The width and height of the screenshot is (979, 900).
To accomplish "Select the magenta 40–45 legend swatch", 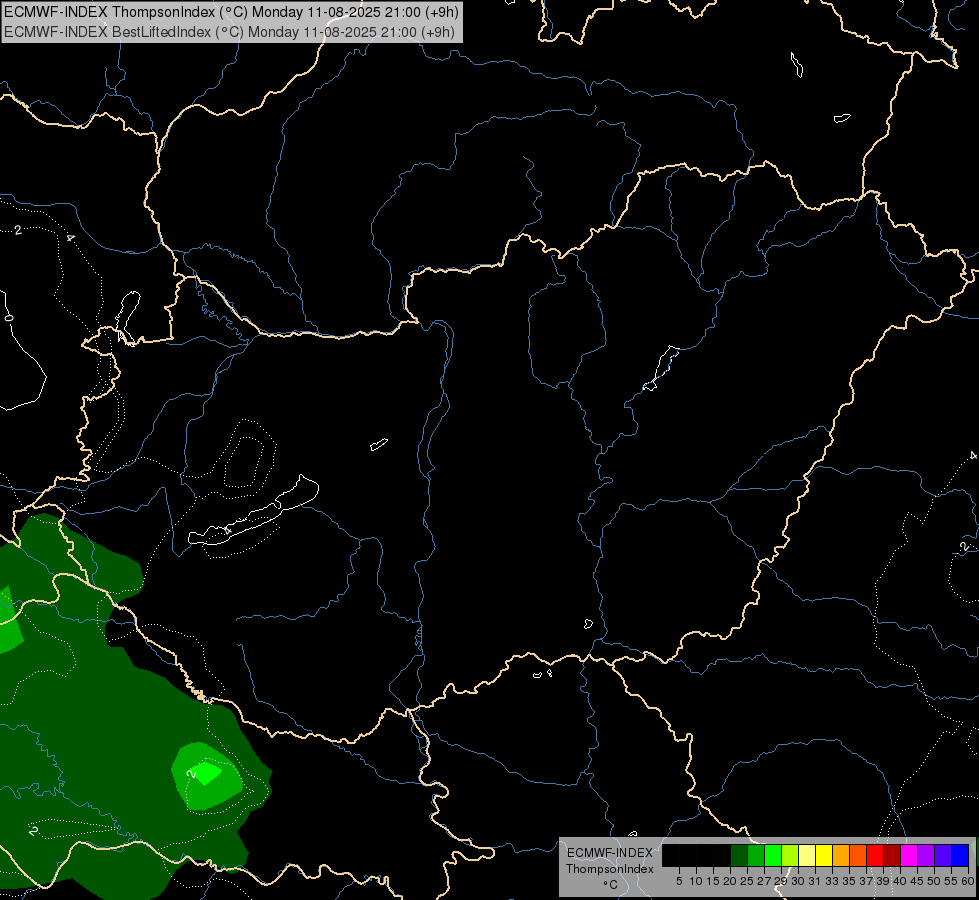I will point(909,855).
